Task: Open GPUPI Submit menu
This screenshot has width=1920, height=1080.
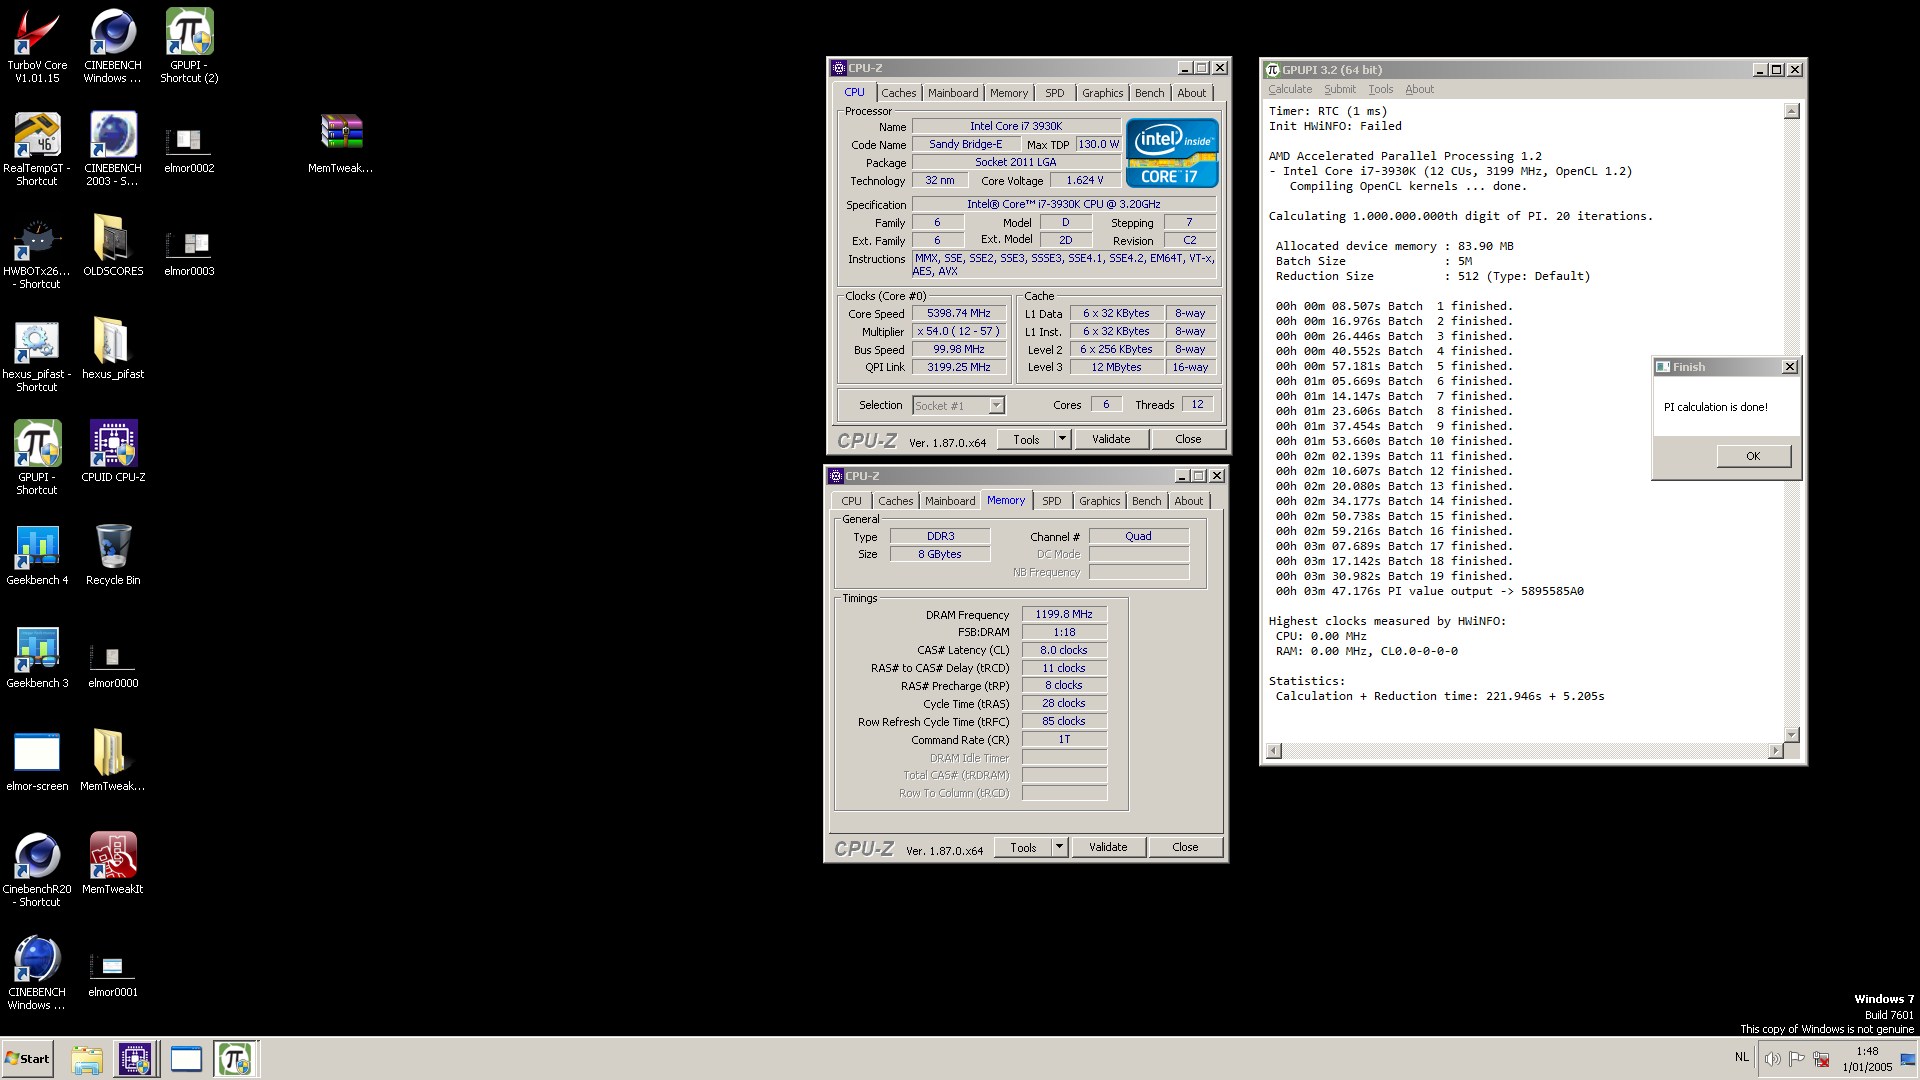Action: click(x=1340, y=89)
